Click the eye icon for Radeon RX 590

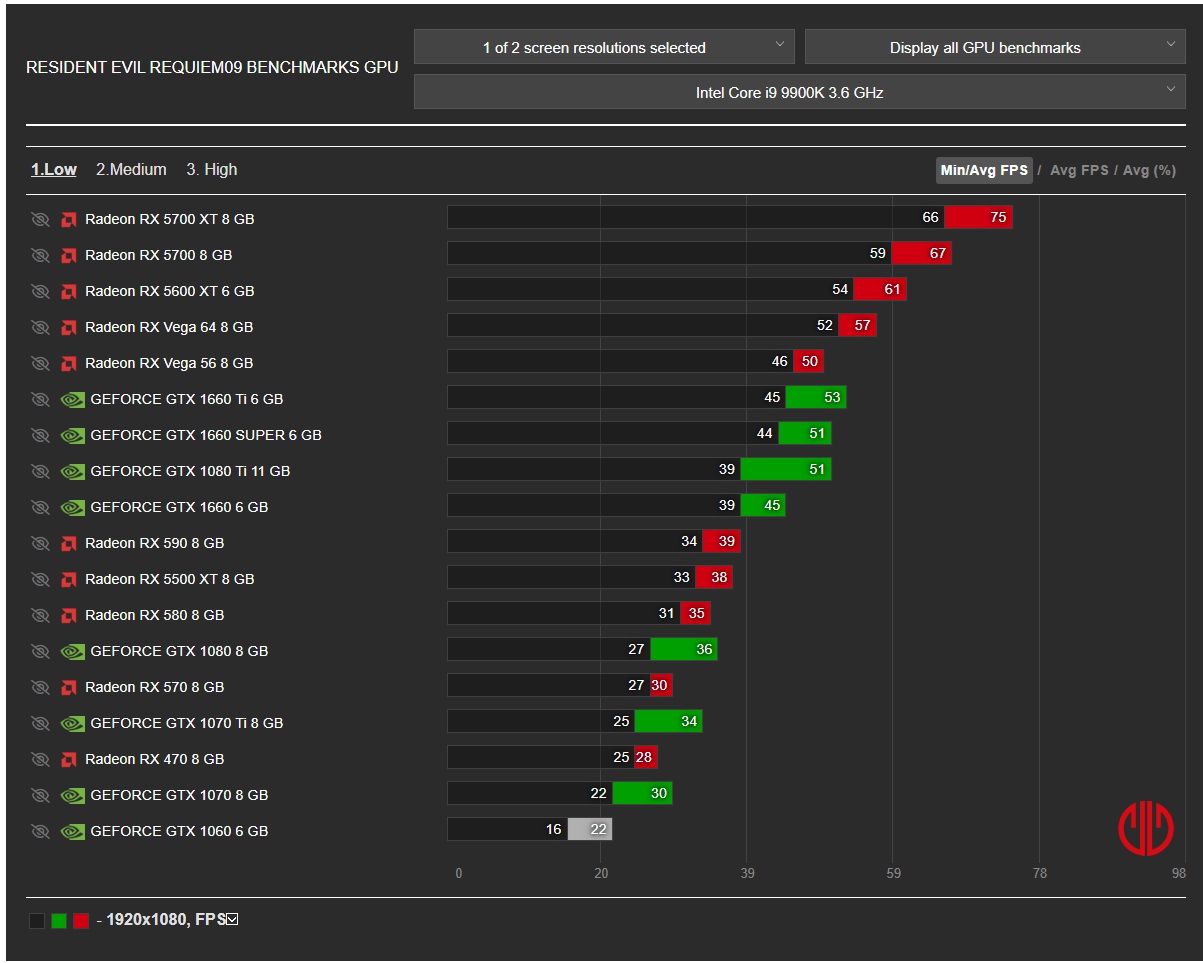(40, 543)
